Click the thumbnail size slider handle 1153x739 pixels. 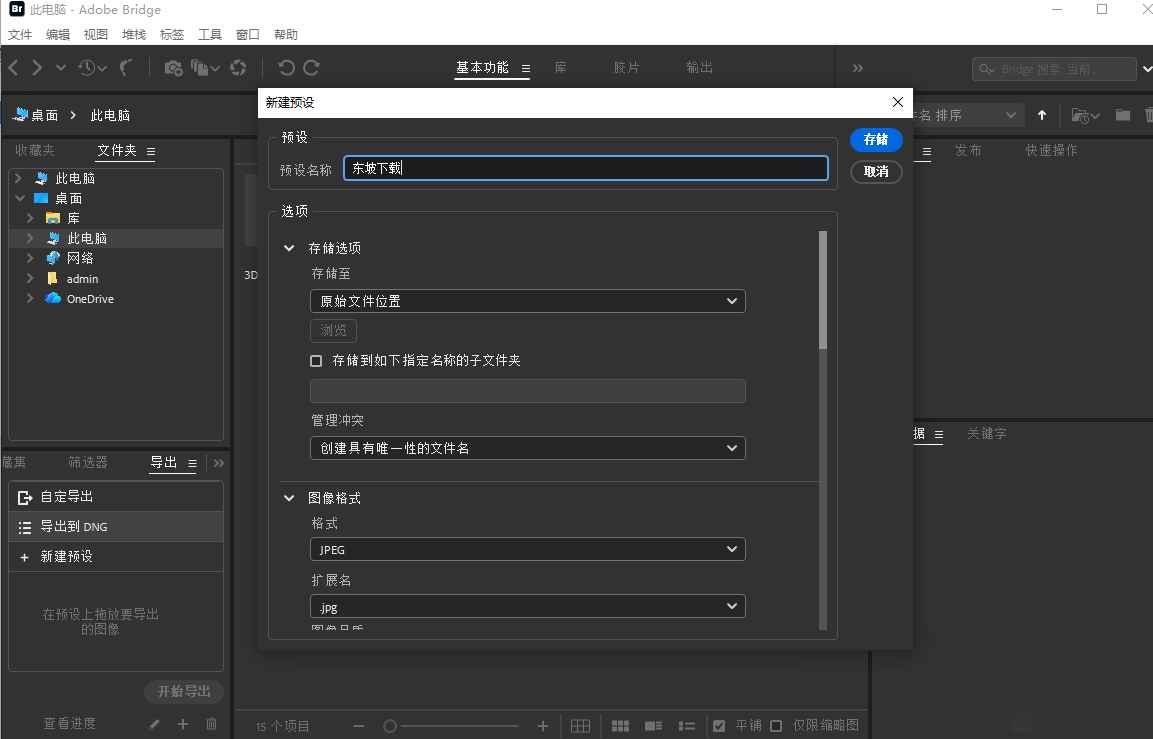[390, 726]
